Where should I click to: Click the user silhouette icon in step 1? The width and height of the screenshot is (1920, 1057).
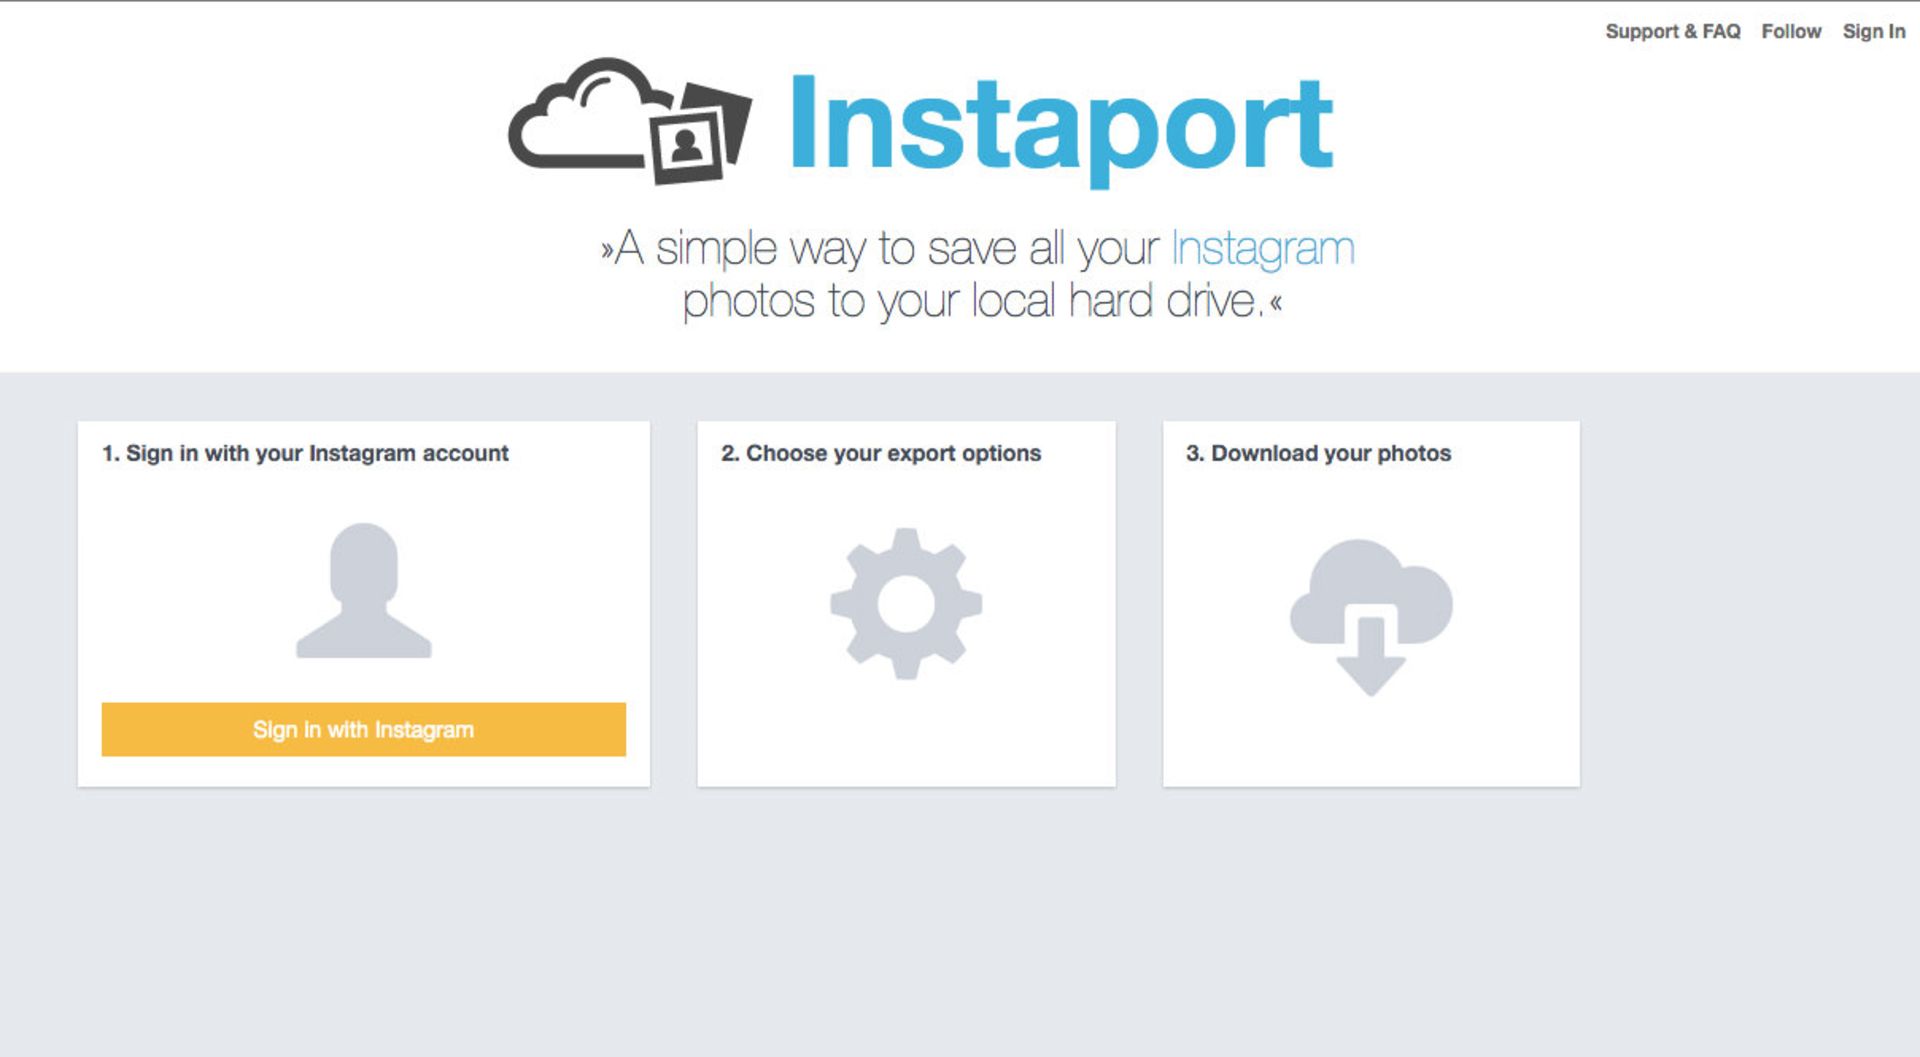pyautogui.click(x=364, y=590)
